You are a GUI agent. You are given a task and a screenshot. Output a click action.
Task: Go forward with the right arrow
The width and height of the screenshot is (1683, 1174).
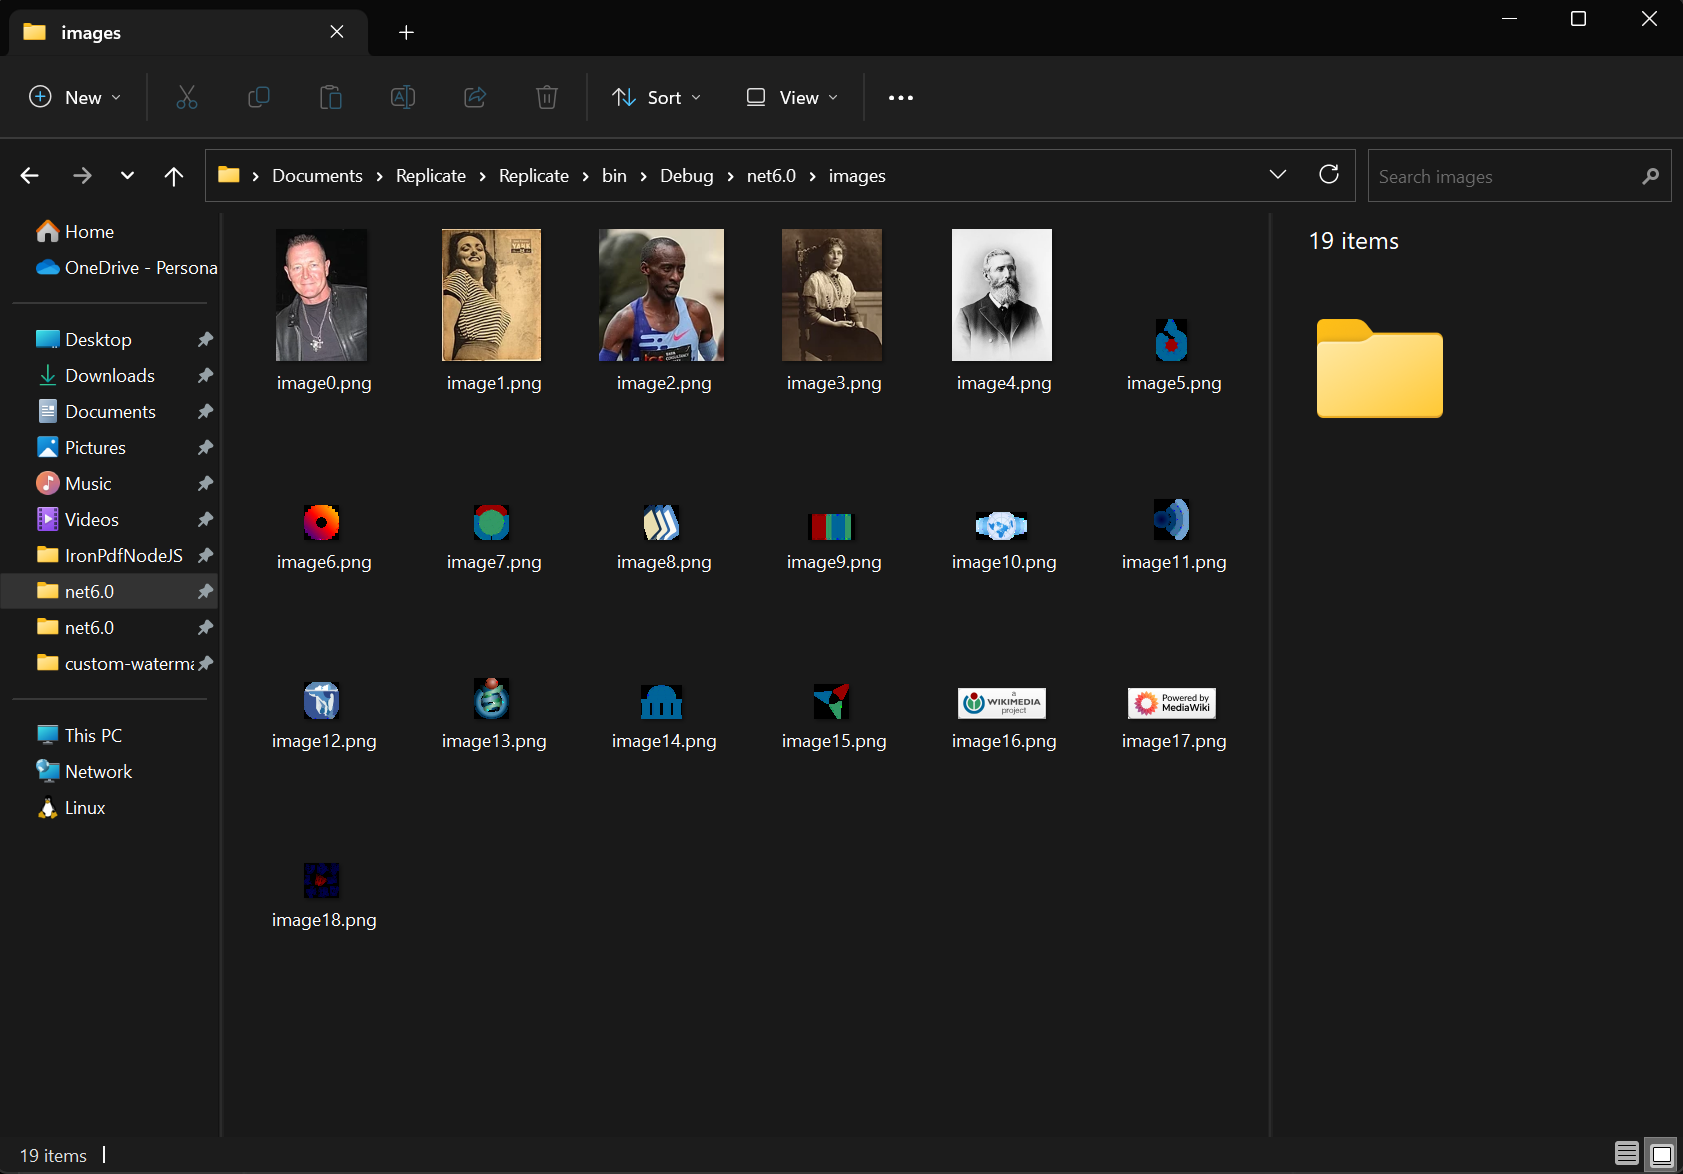82,176
